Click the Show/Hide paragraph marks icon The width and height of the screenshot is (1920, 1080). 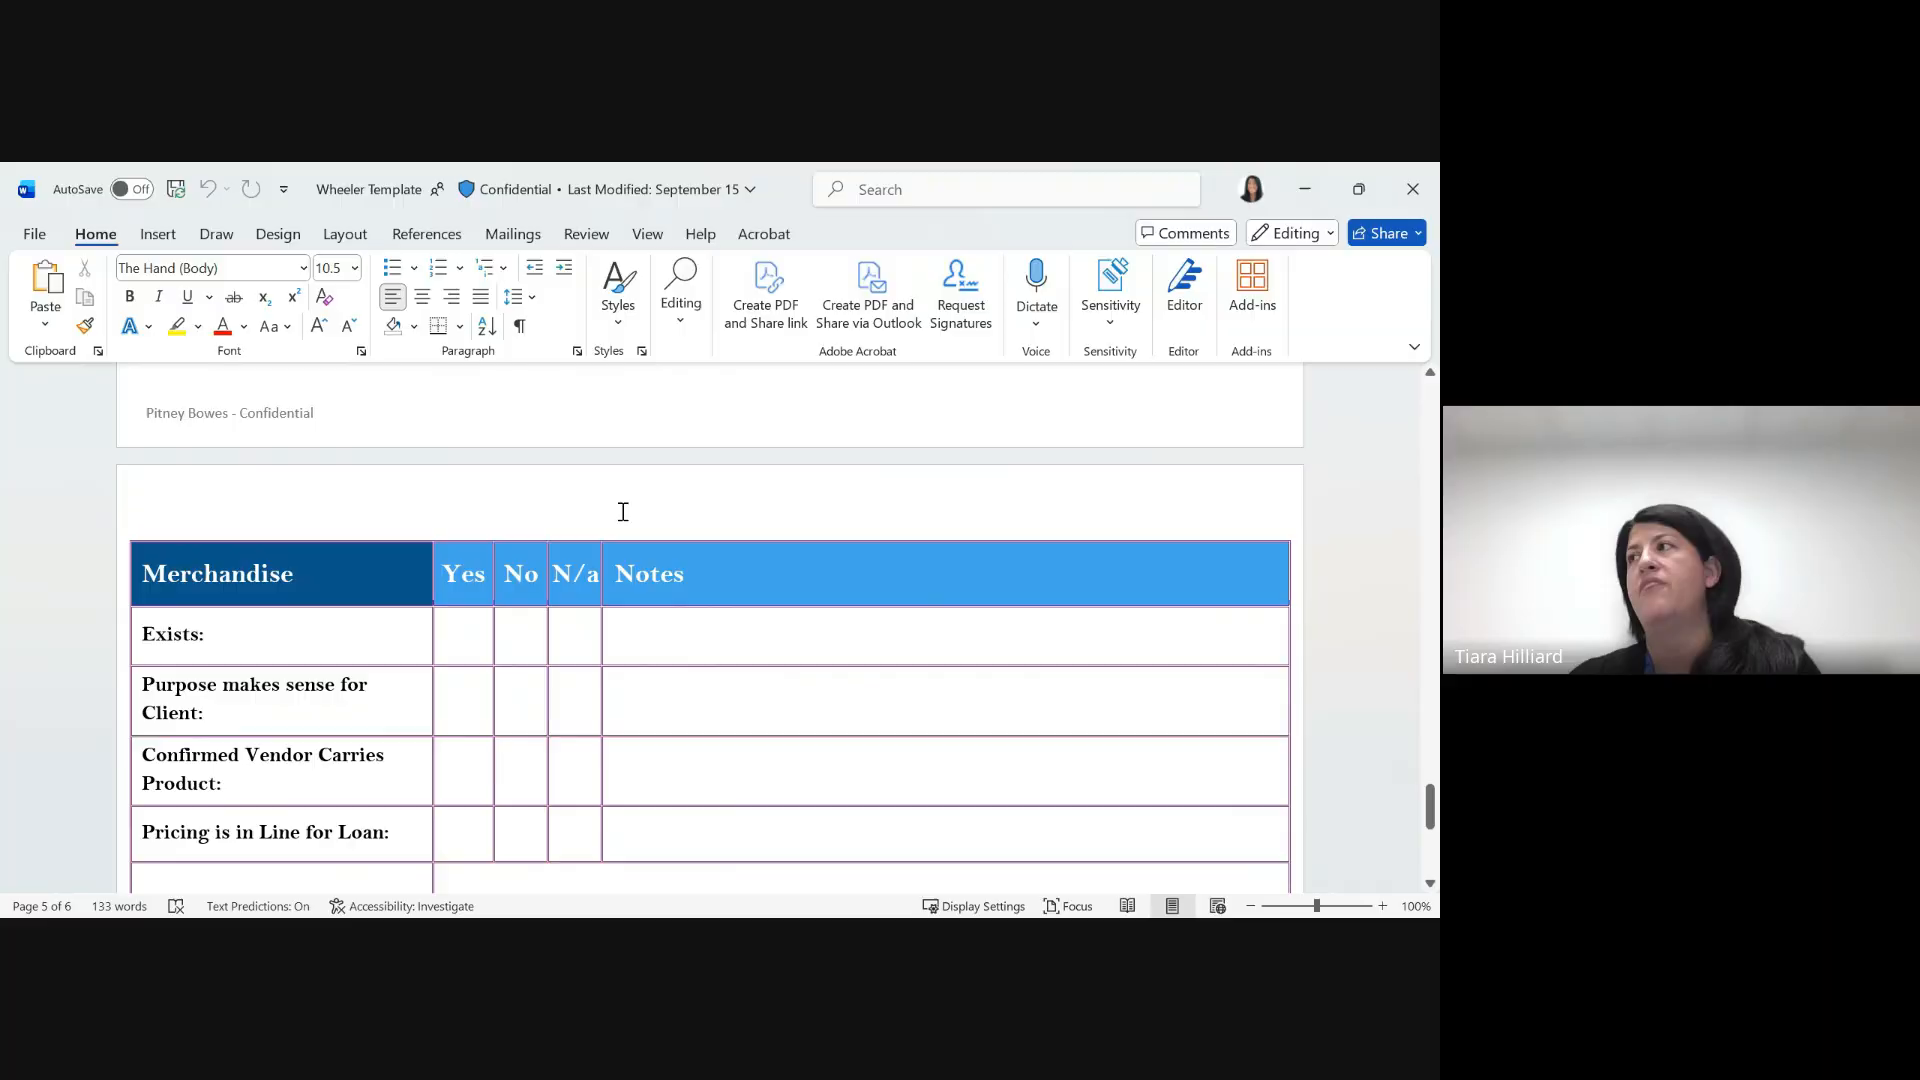click(520, 326)
